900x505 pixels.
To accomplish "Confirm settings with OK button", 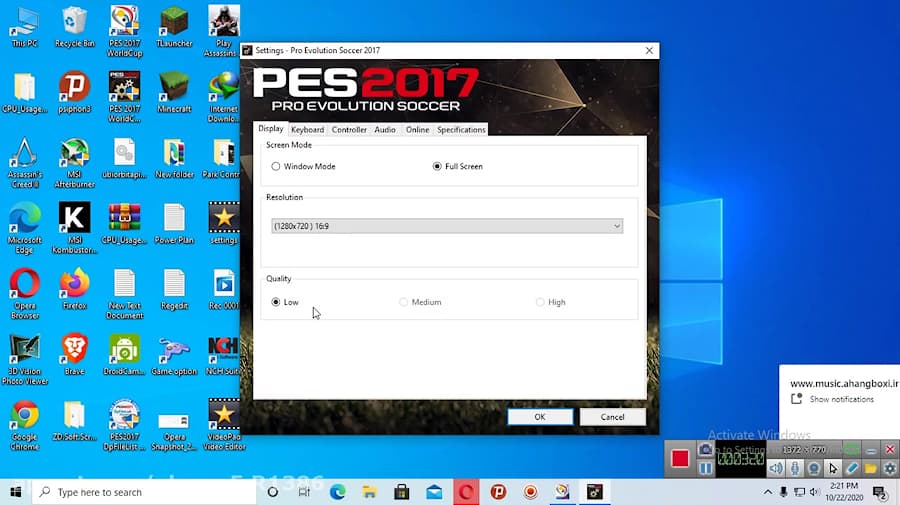I will [540, 417].
